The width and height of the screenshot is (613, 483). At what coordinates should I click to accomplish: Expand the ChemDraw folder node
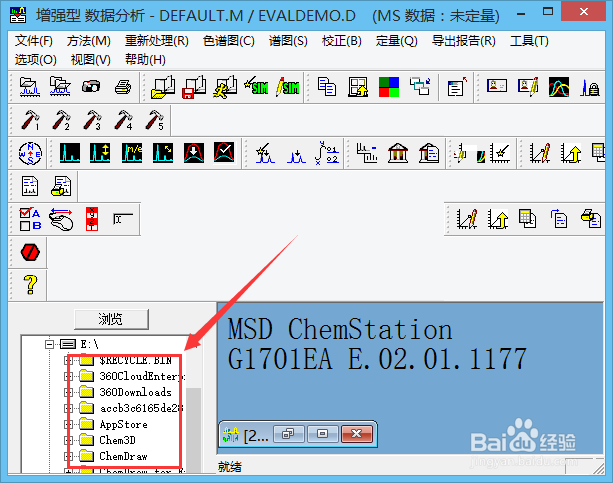coord(68,456)
